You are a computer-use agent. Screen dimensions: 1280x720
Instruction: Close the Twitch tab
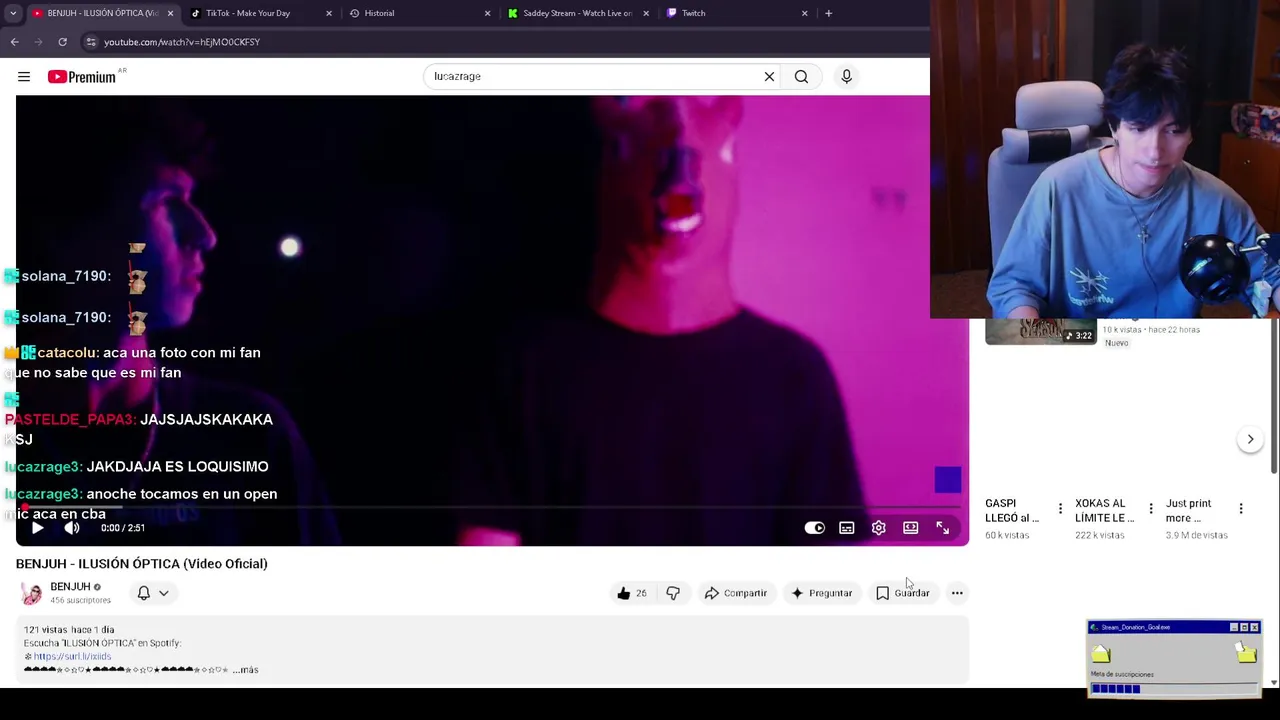pyautogui.click(x=805, y=13)
